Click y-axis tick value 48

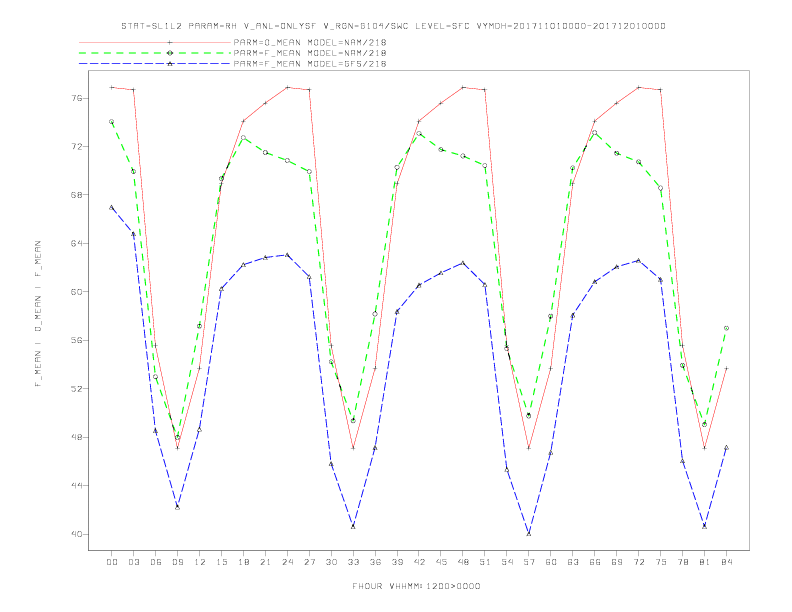coord(76,437)
